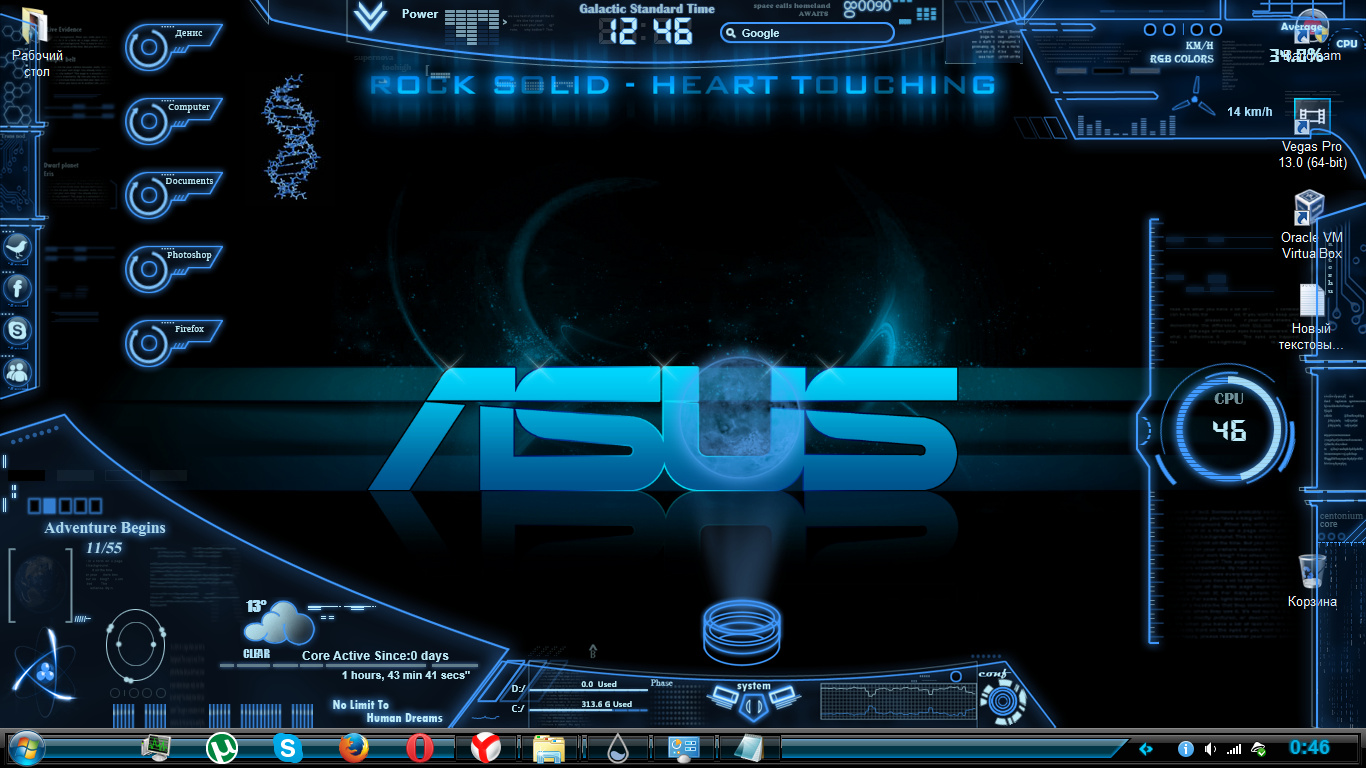
Task: Click the Messenger people sidebar icon
Action: pos(17,372)
